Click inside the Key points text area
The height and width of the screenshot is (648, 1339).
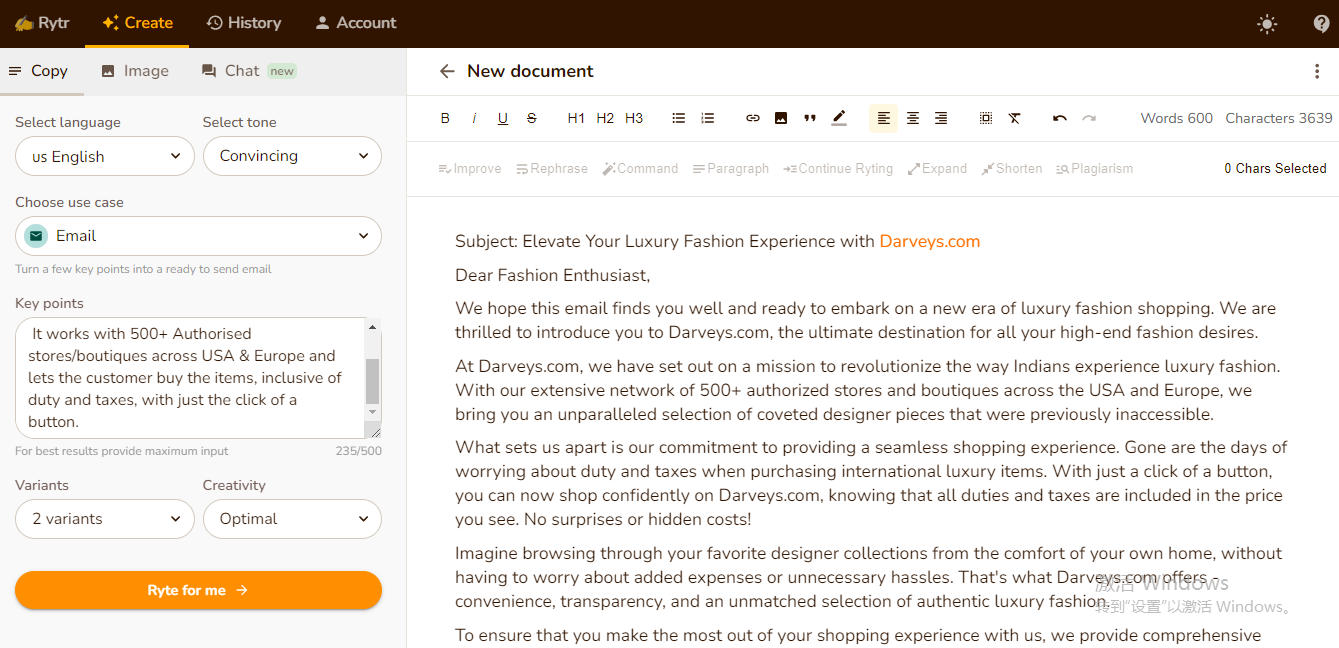pos(190,378)
